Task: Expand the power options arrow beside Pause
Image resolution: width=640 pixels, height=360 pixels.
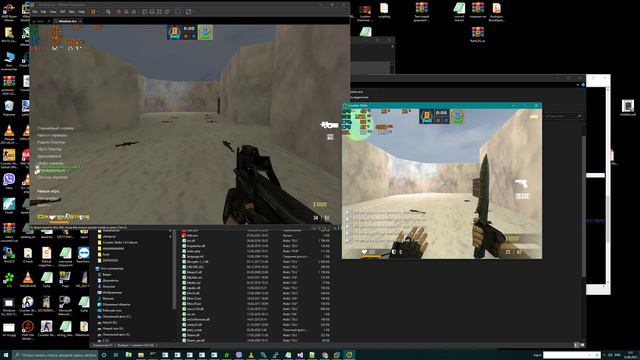Action: tap(98, 12)
